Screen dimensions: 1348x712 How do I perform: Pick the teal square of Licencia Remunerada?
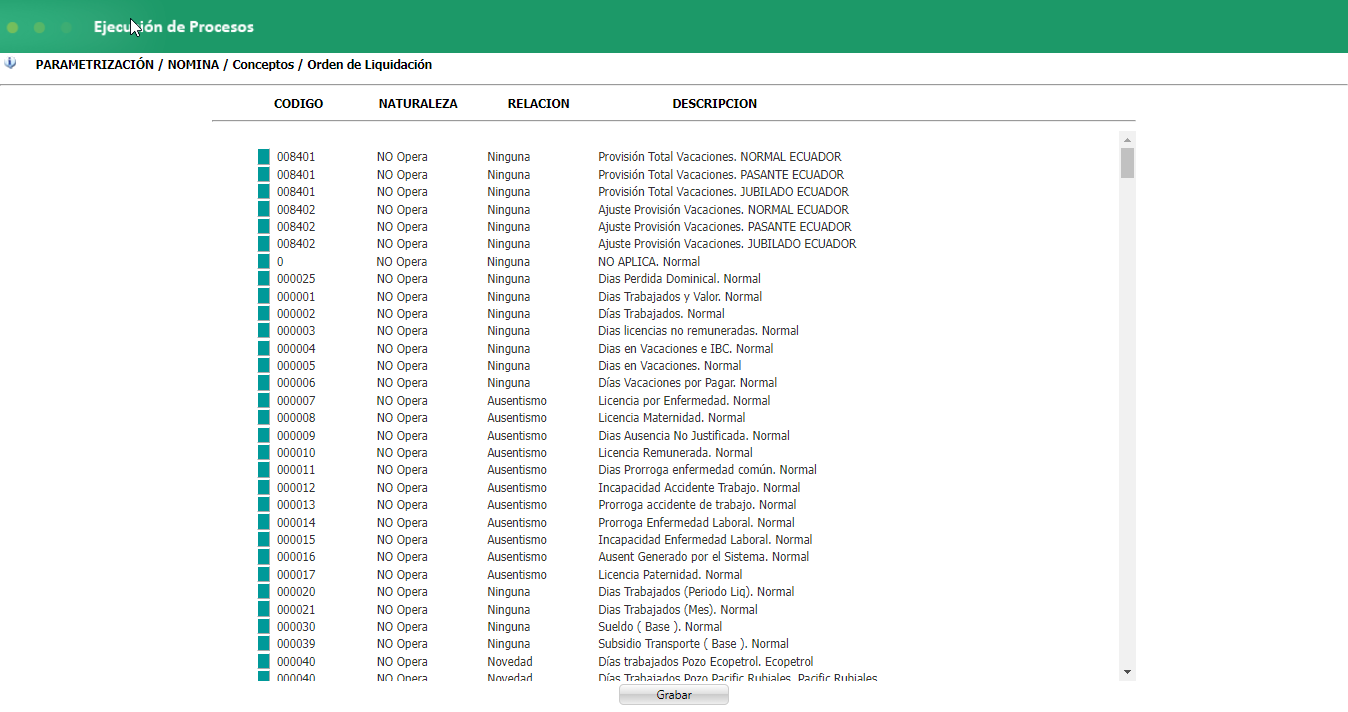pos(264,453)
